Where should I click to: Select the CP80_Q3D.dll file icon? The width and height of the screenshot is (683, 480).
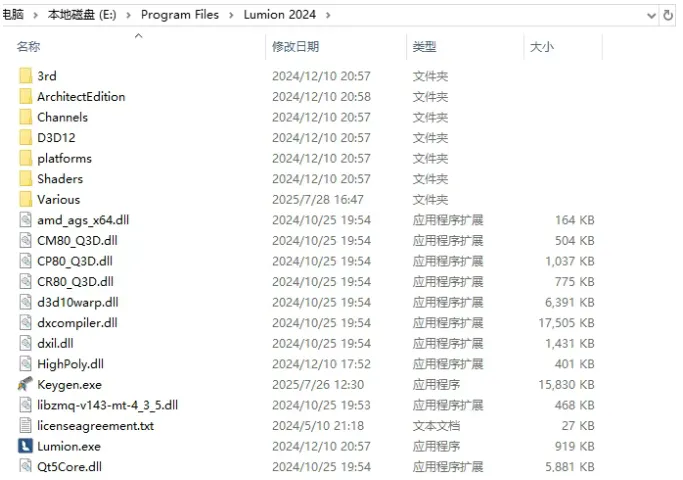(x=26, y=261)
